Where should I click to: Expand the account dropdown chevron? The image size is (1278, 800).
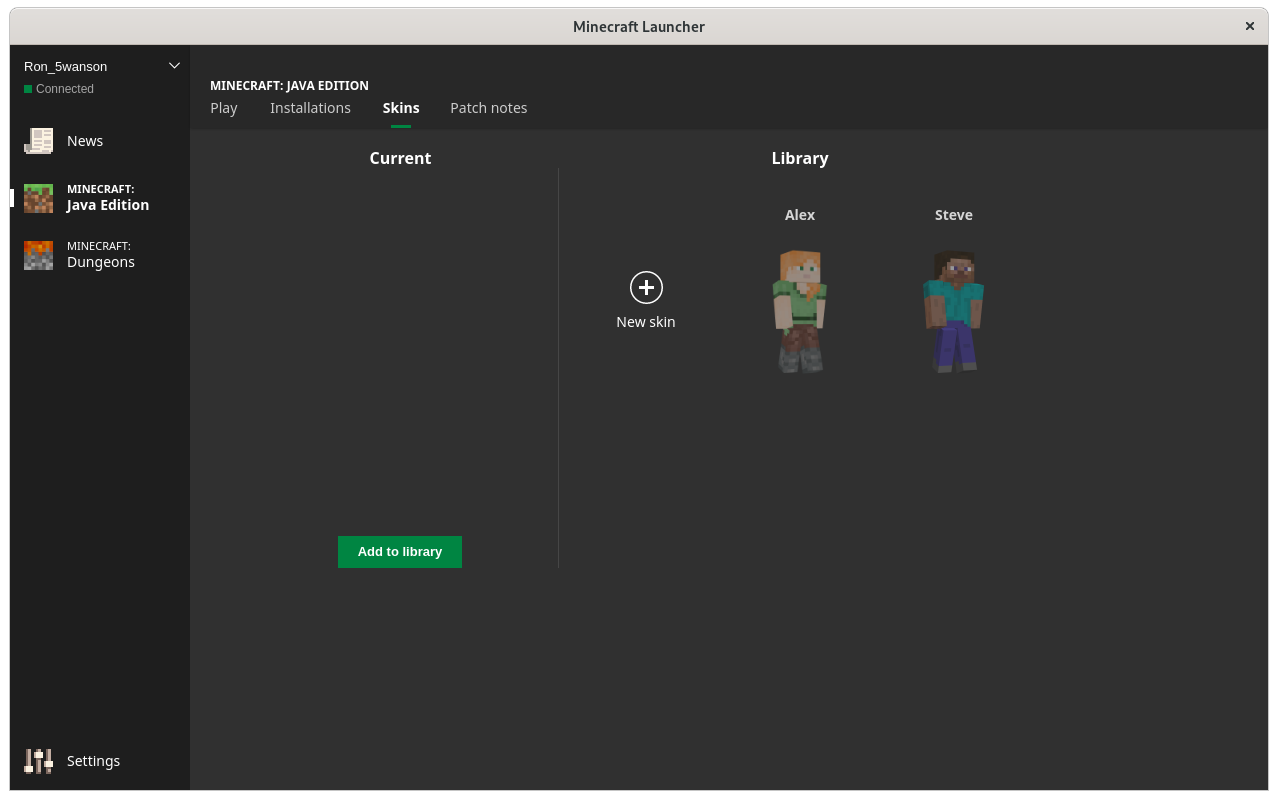coord(174,66)
